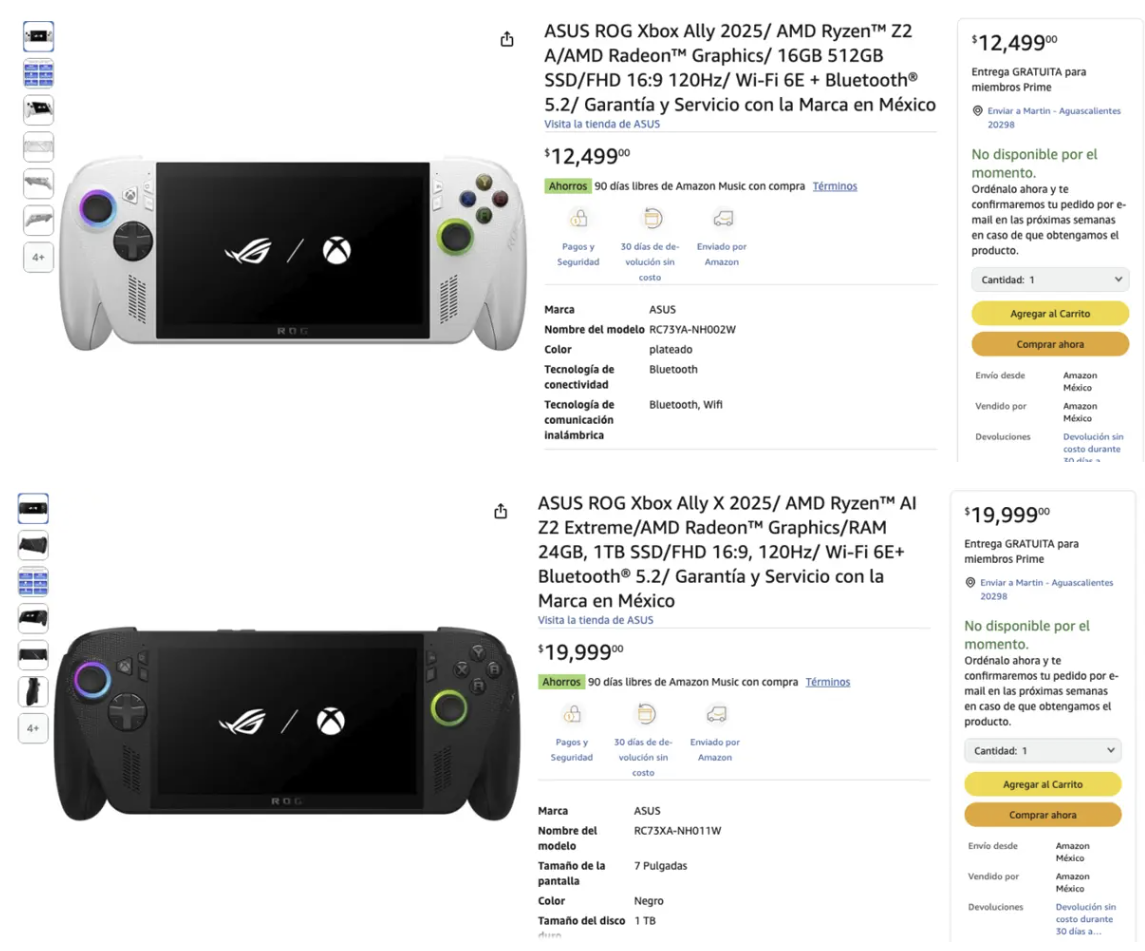Show more thumbnails via 4+ in Ally X gallery

(x=33, y=728)
